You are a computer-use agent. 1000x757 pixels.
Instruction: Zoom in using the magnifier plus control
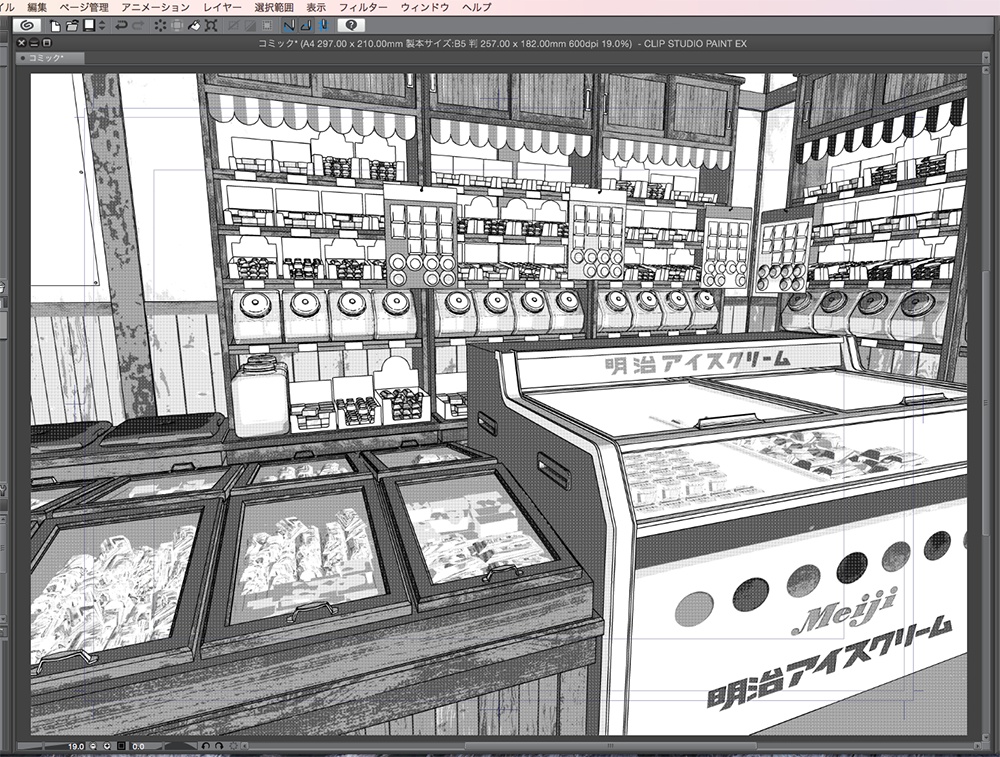pyautogui.click(x=107, y=746)
